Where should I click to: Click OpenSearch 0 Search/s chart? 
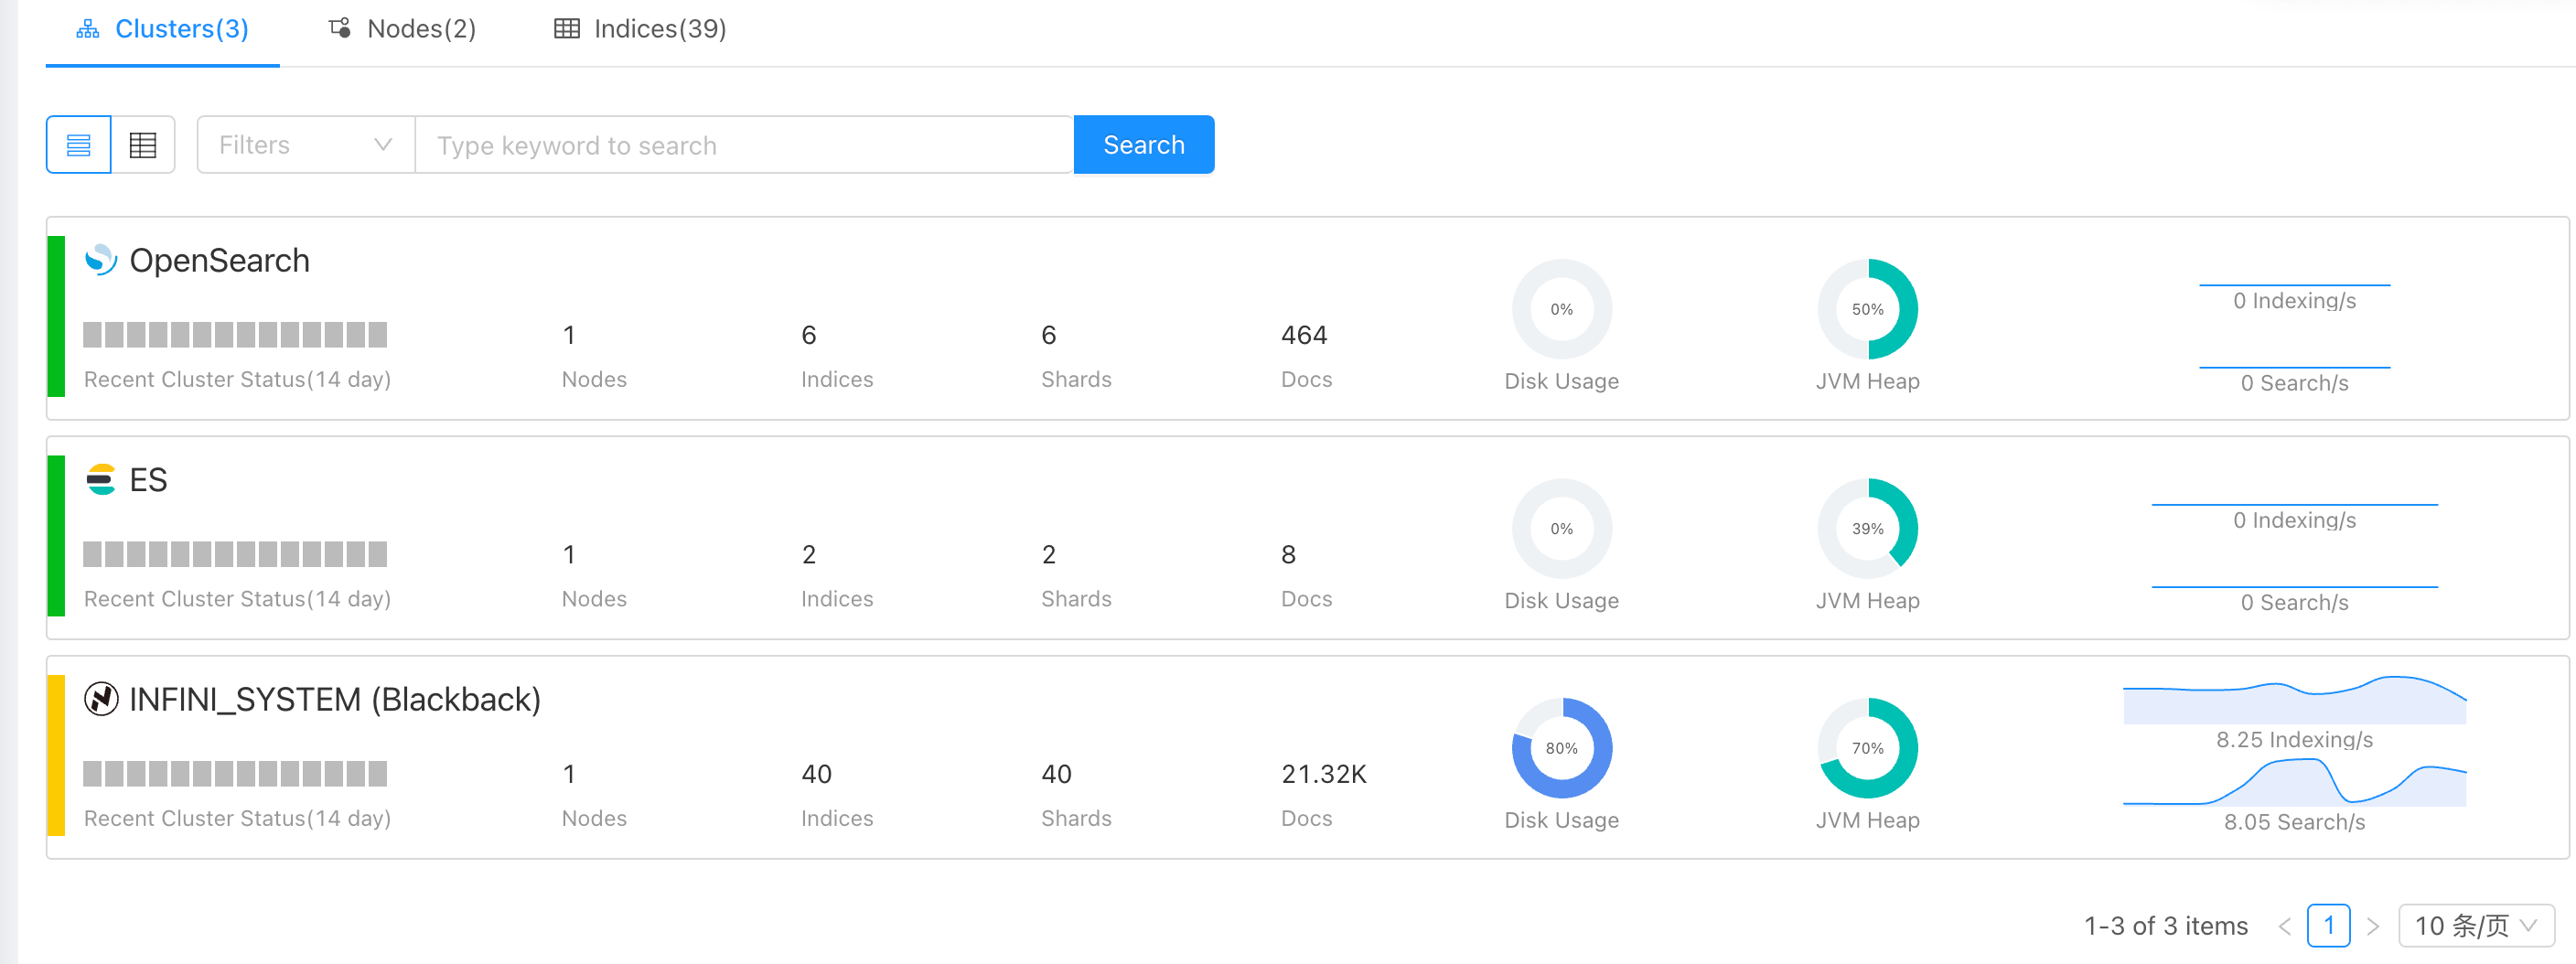tap(2294, 368)
